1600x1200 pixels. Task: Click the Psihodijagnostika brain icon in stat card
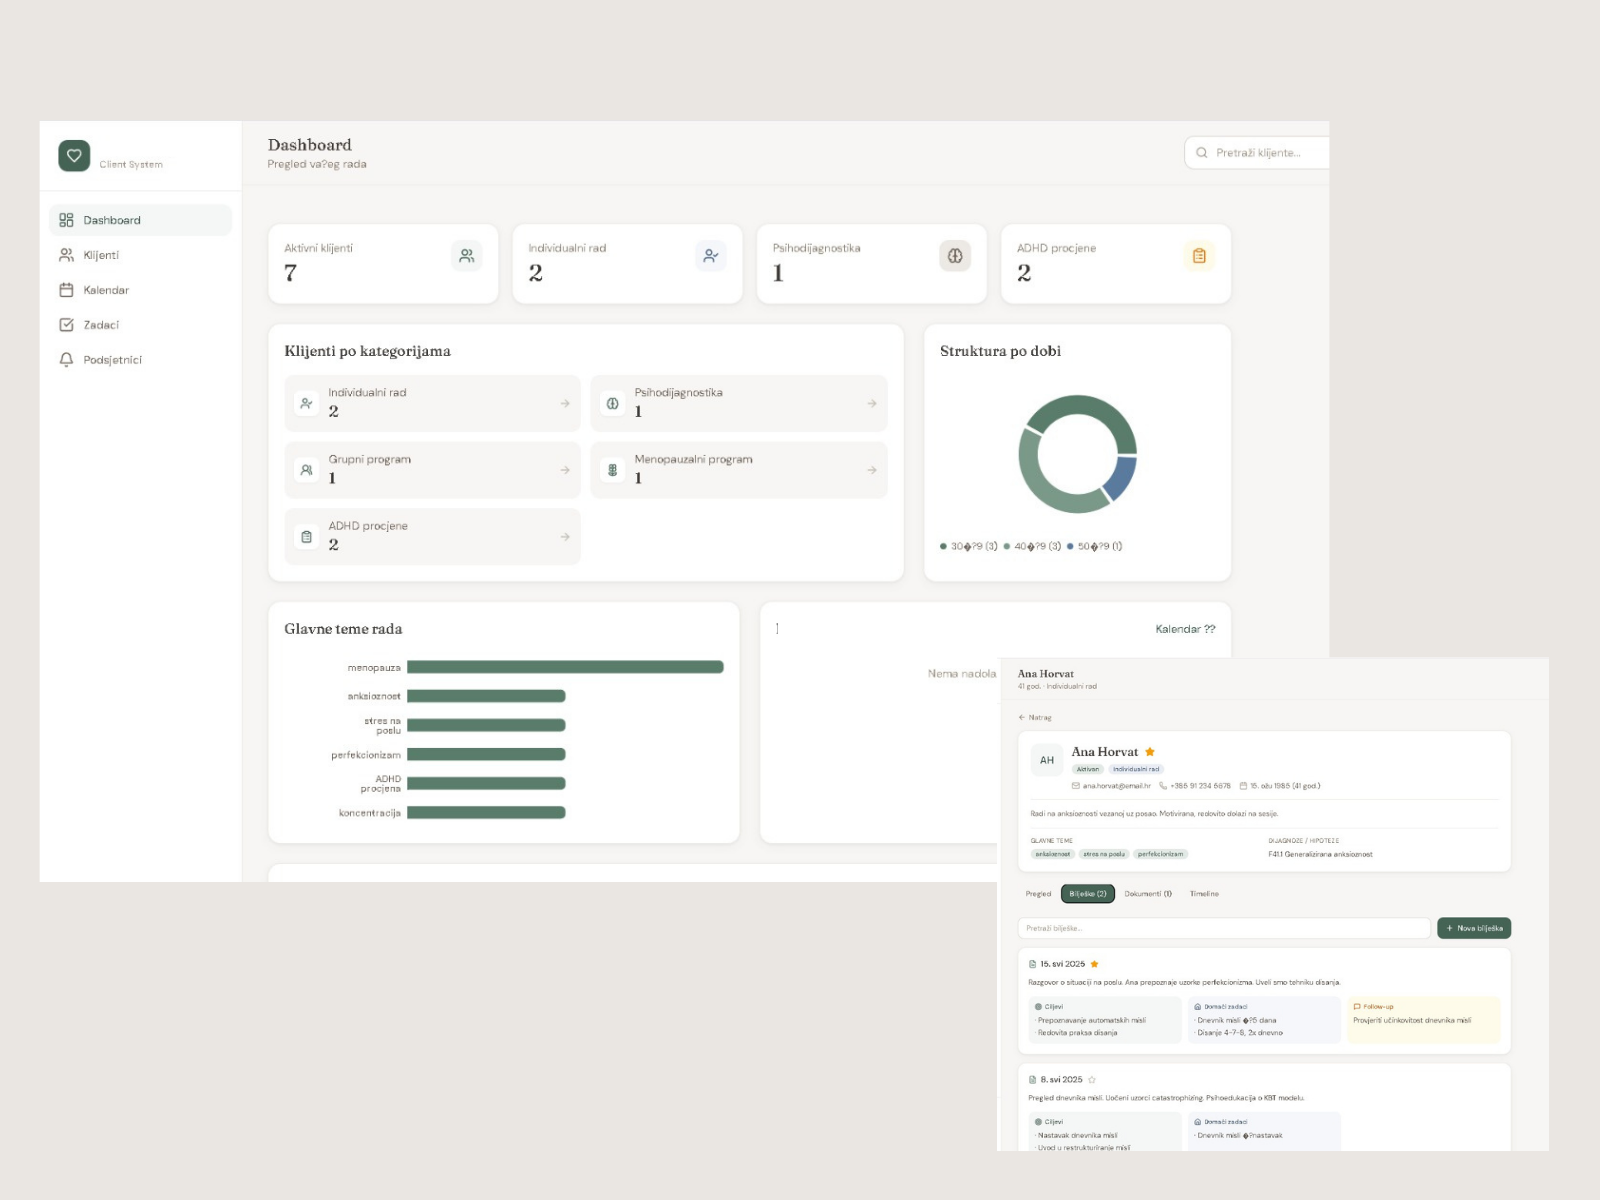click(x=955, y=256)
